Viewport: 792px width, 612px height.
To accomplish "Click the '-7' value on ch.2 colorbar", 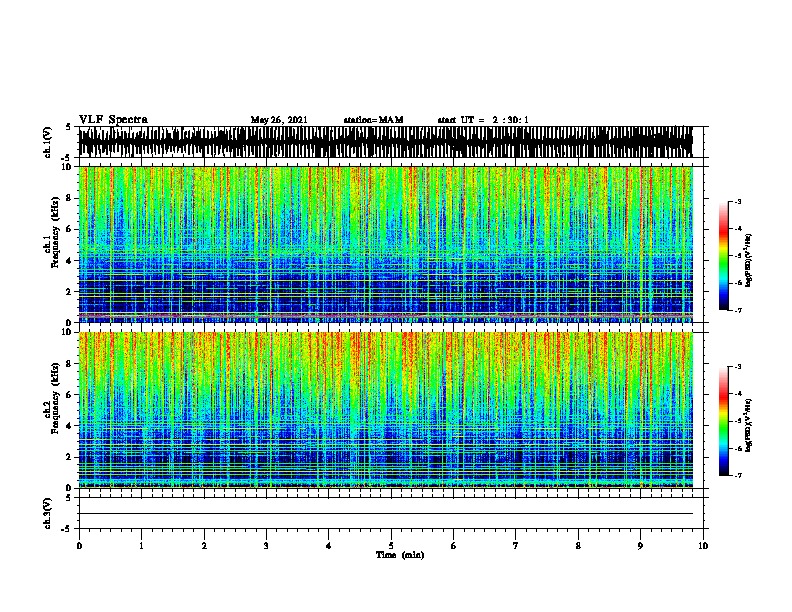I will coord(738,475).
